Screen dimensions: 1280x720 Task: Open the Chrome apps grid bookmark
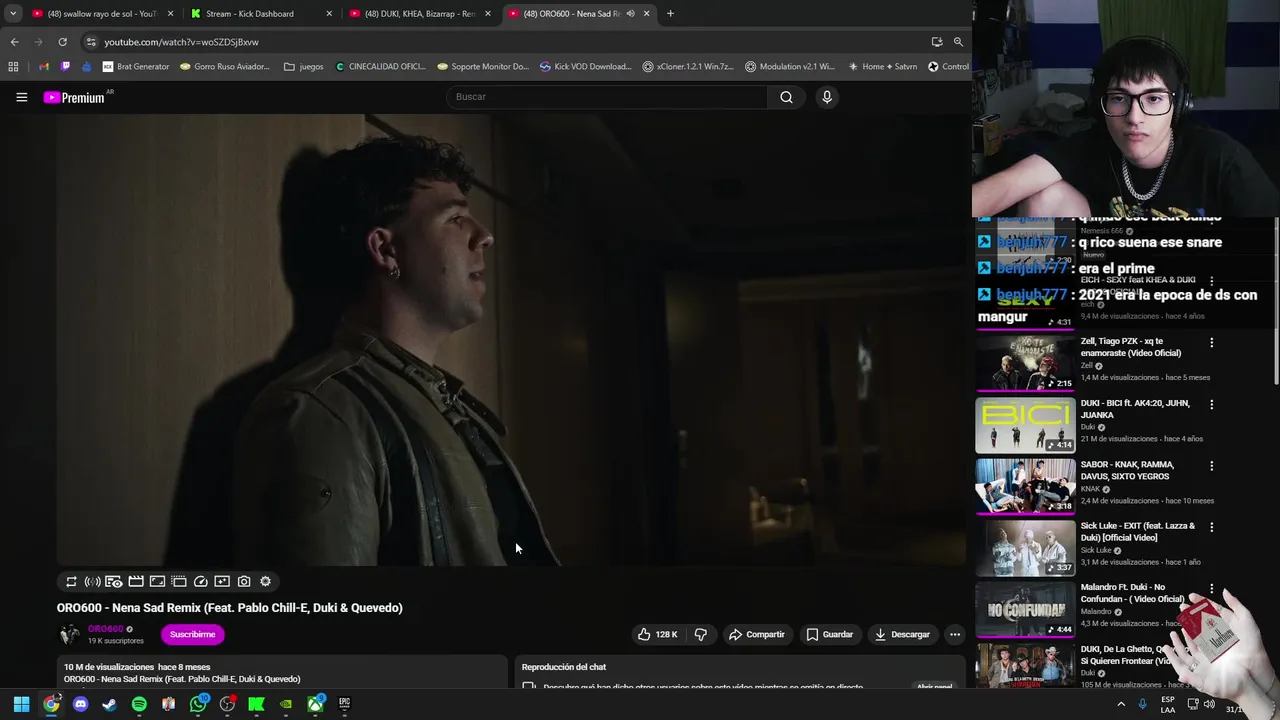[x=13, y=67]
